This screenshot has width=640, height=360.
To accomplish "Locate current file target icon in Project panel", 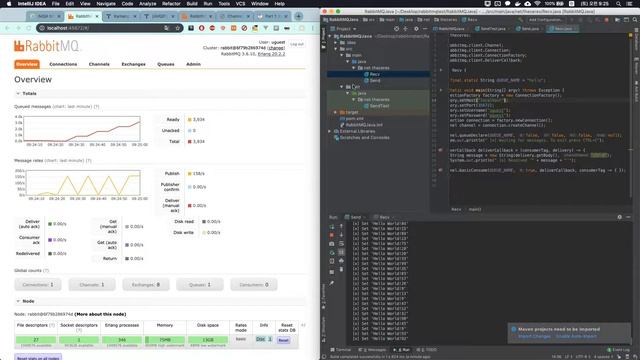I will (396, 29).
